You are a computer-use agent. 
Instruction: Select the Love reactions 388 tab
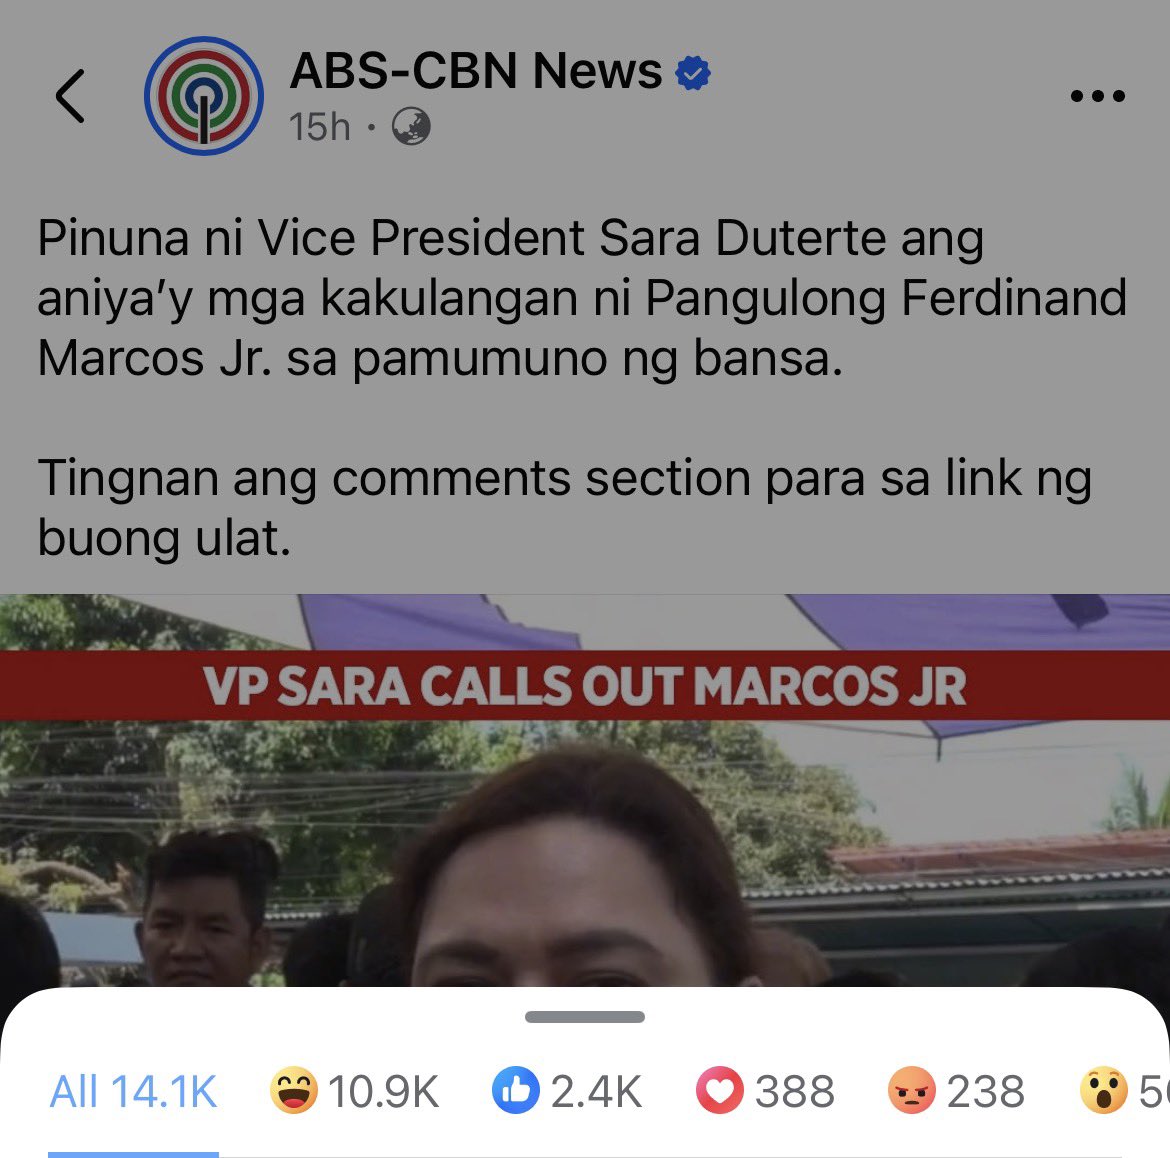click(765, 1091)
